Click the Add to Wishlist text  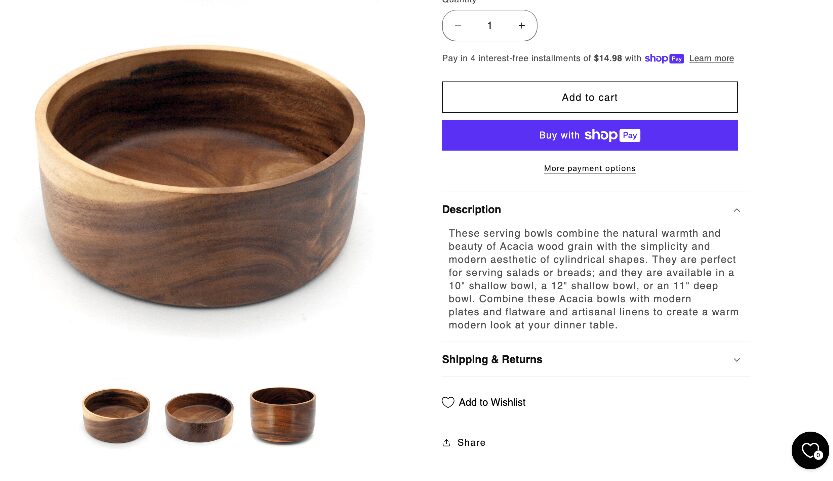(492, 402)
